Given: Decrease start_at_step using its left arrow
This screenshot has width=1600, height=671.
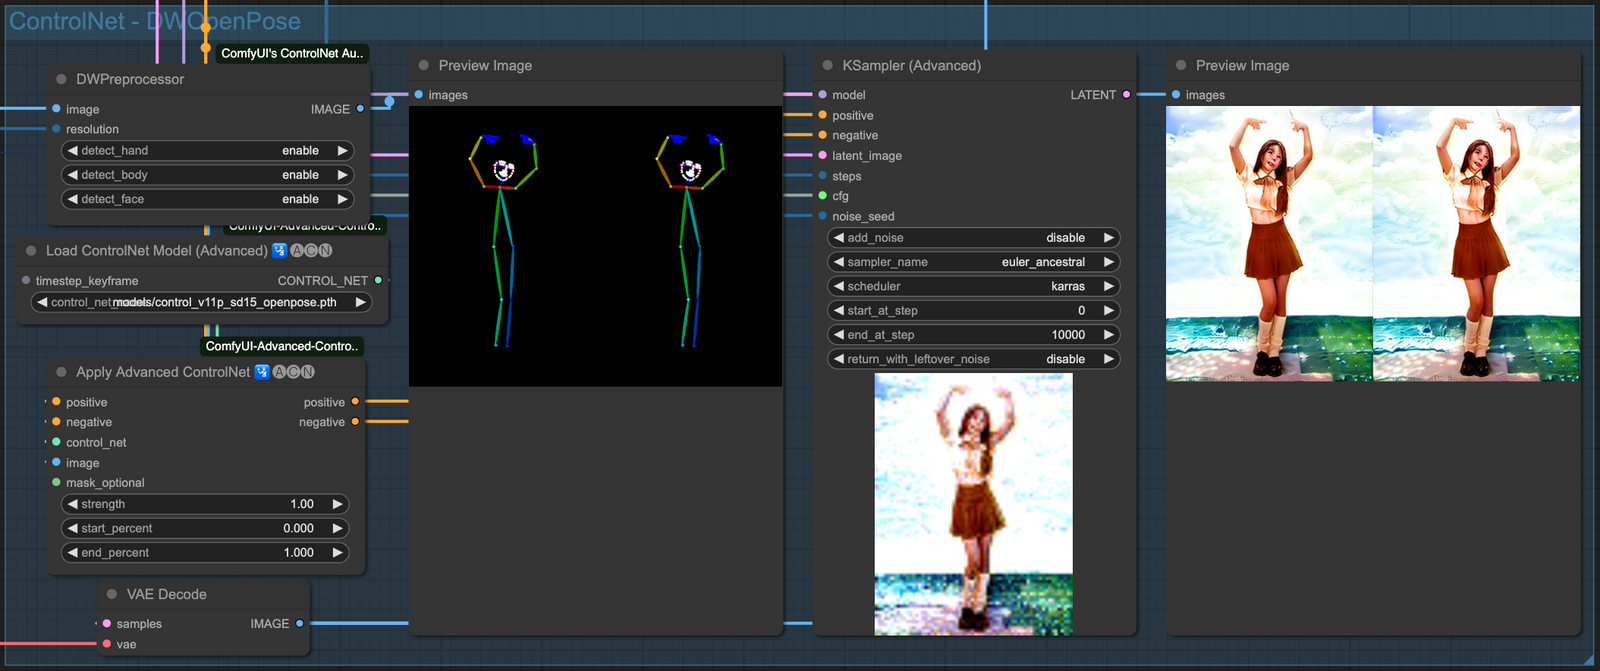Looking at the screenshot, I should (838, 311).
